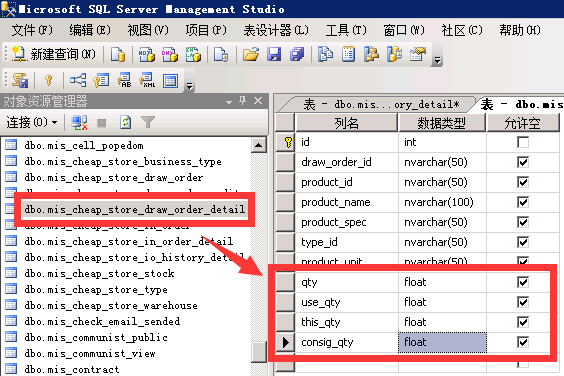Click the Refresh icon in Object Explorer
The height and width of the screenshot is (376, 564).
pos(125,123)
